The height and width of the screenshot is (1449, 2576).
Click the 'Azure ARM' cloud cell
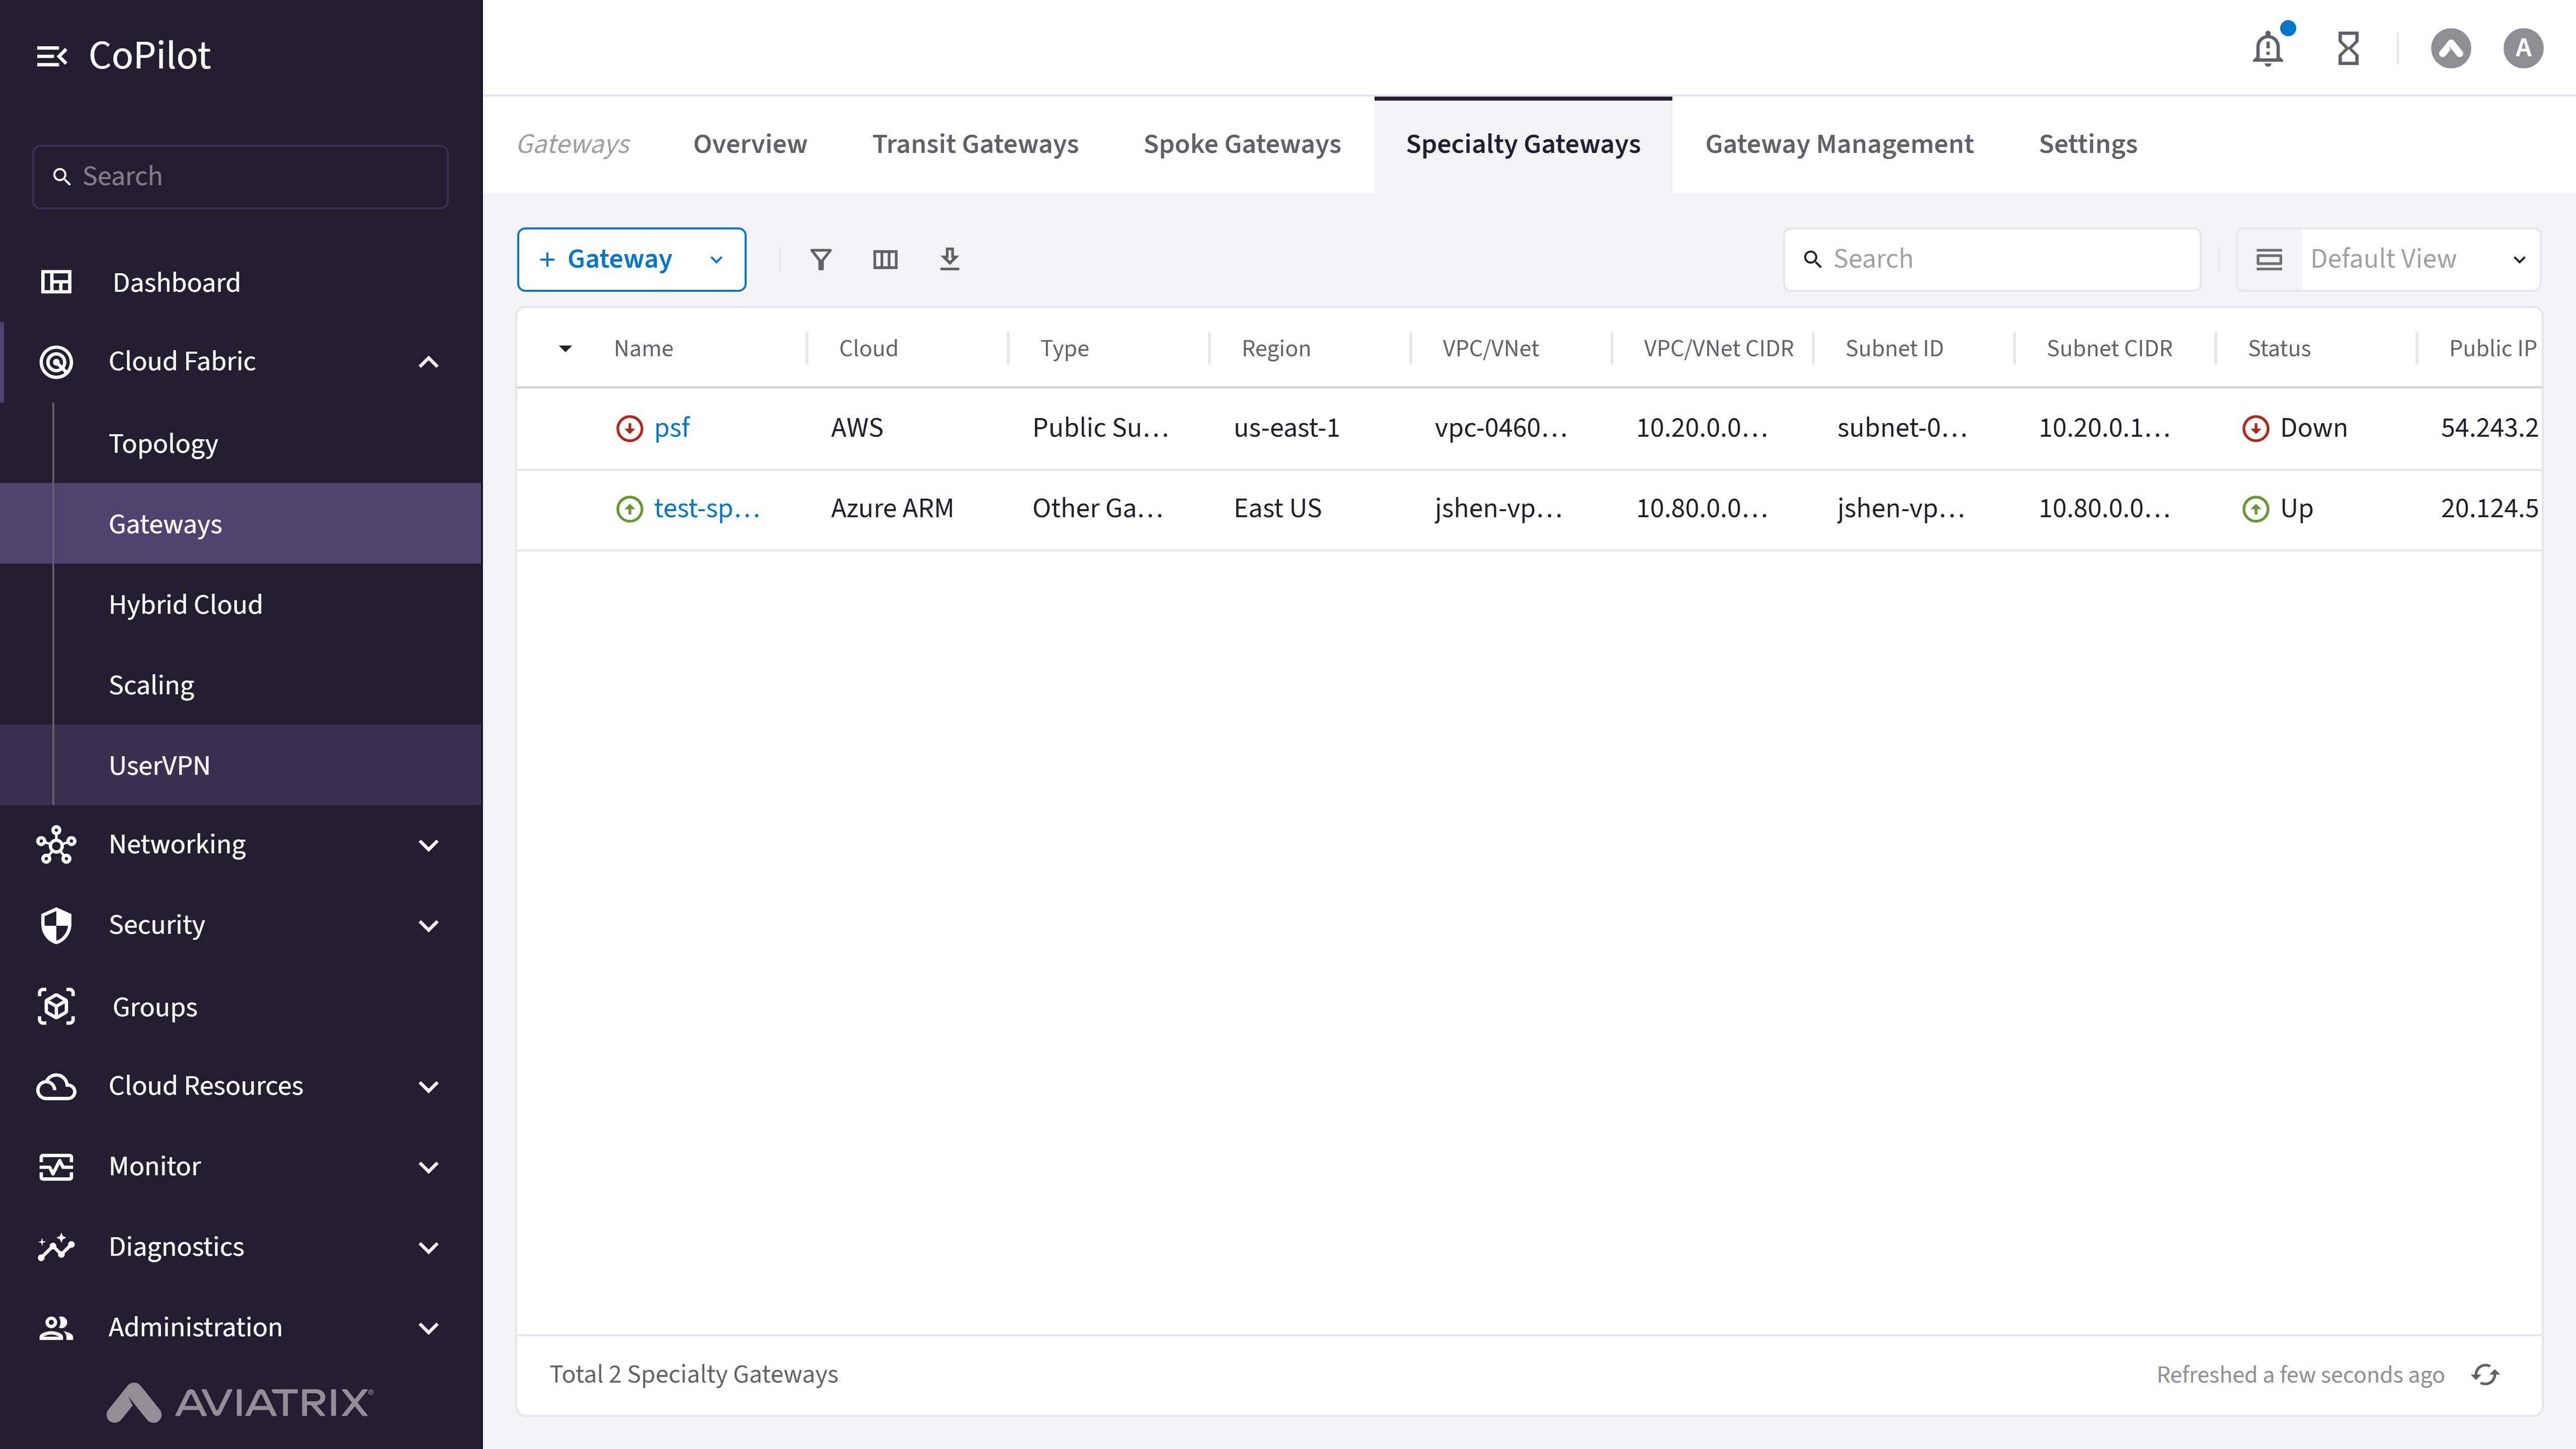(892, 509)
